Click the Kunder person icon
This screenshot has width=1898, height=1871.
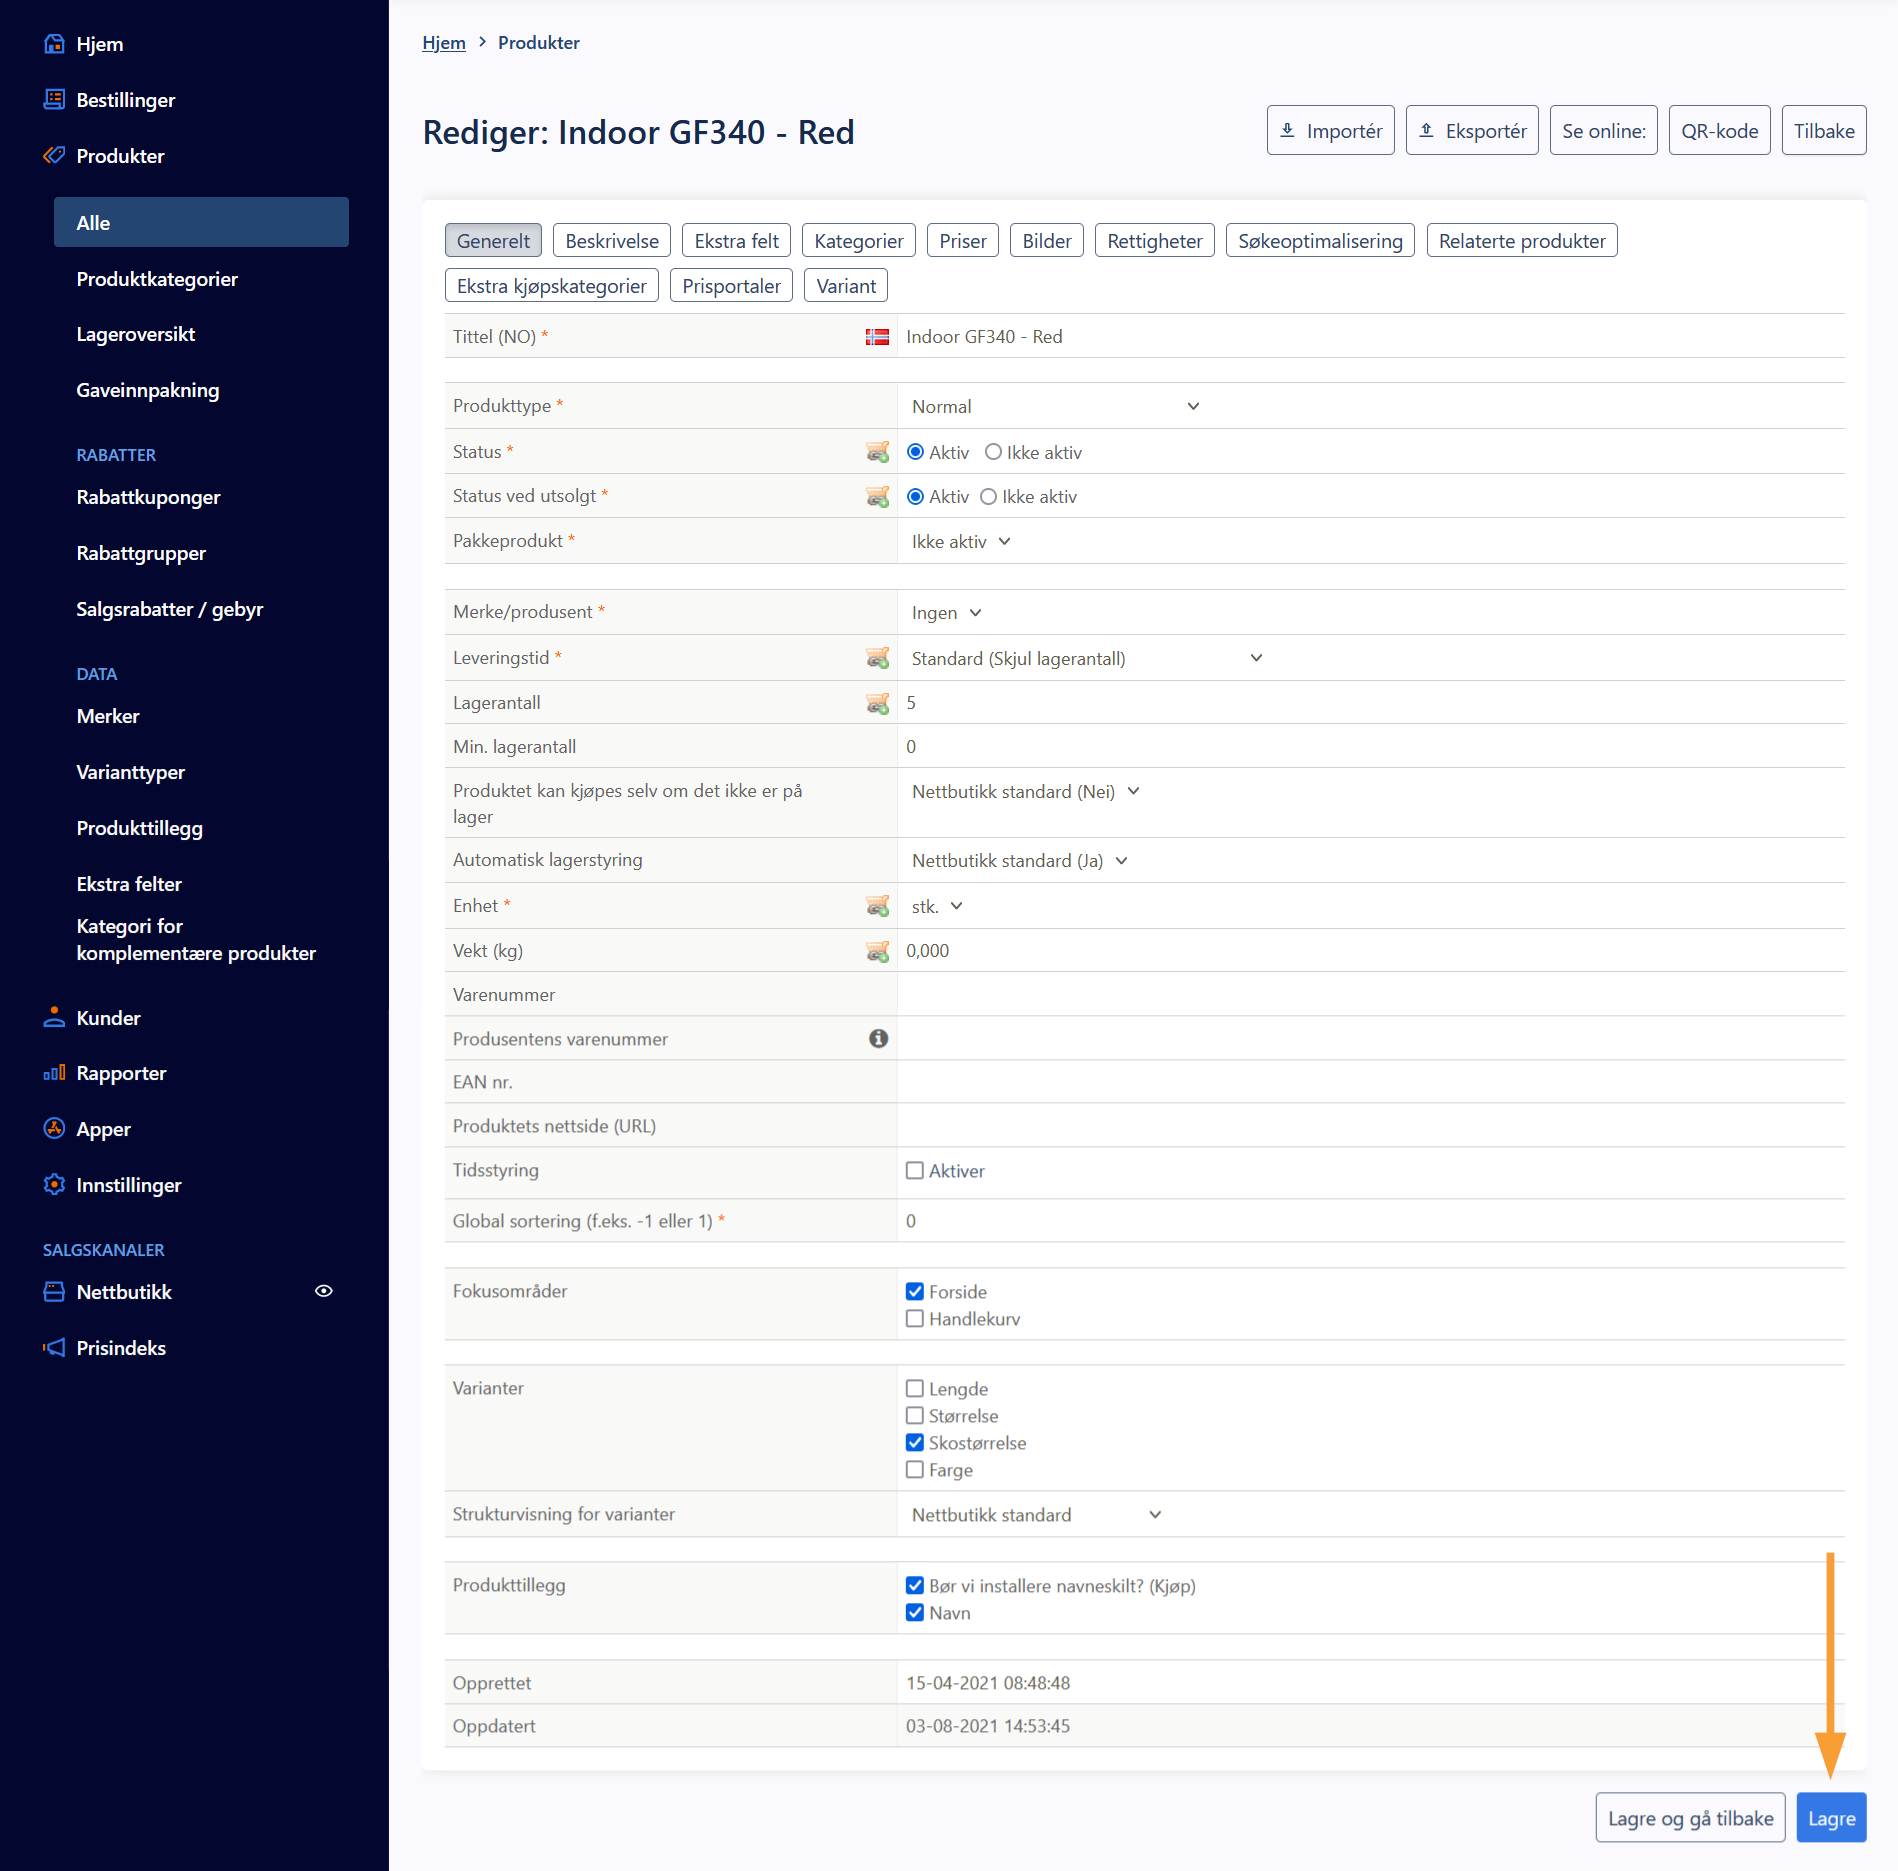pyautogui.click(x=54, y=1018)
